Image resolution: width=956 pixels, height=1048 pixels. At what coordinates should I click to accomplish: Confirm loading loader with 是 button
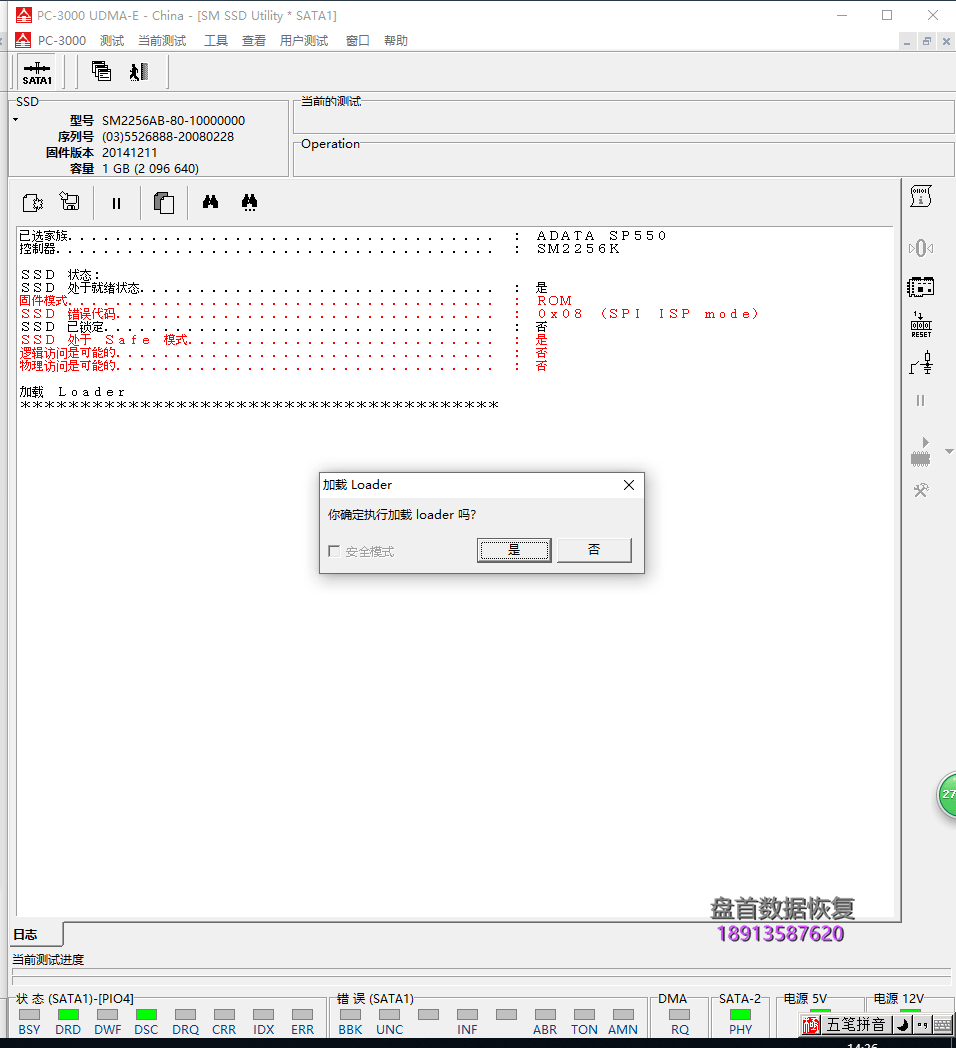[x=514, y=550]
